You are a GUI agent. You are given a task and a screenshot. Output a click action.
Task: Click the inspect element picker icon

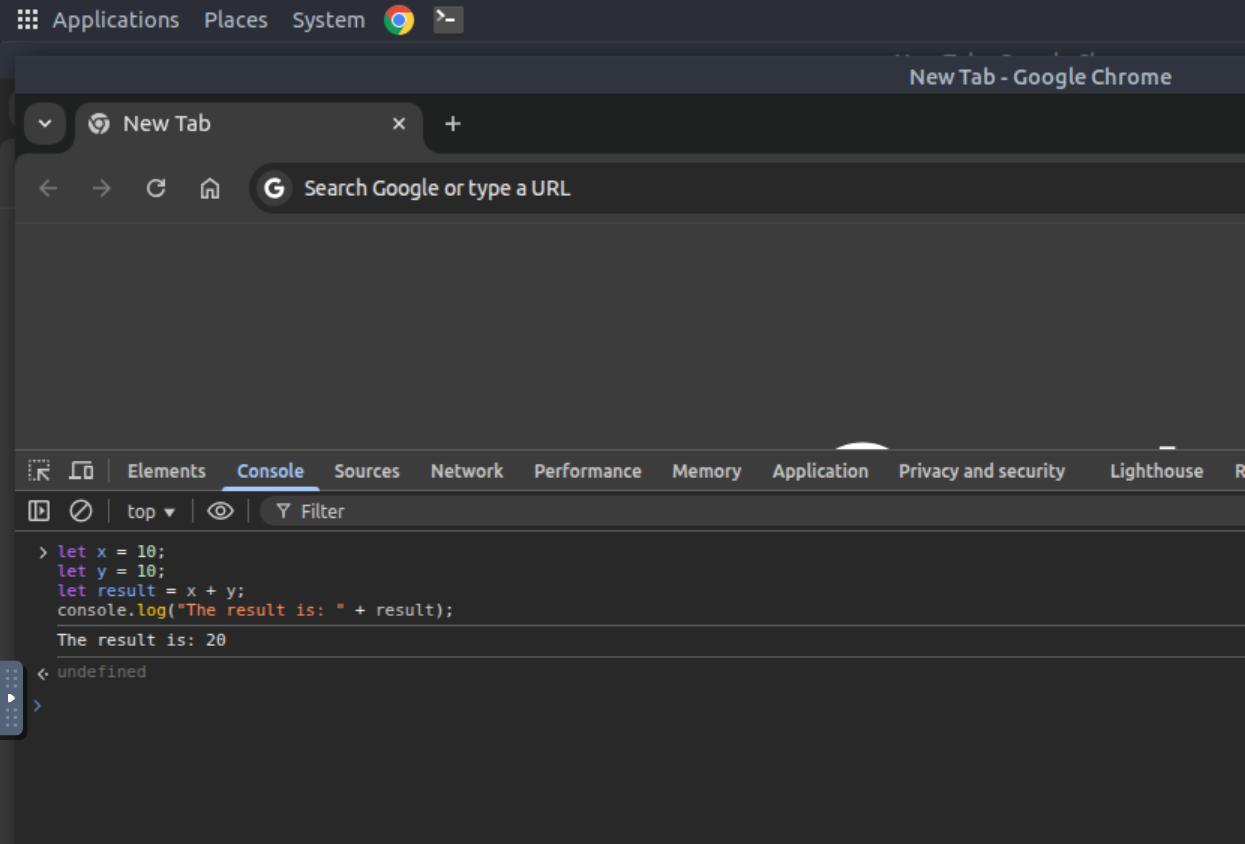click(39, 471)
